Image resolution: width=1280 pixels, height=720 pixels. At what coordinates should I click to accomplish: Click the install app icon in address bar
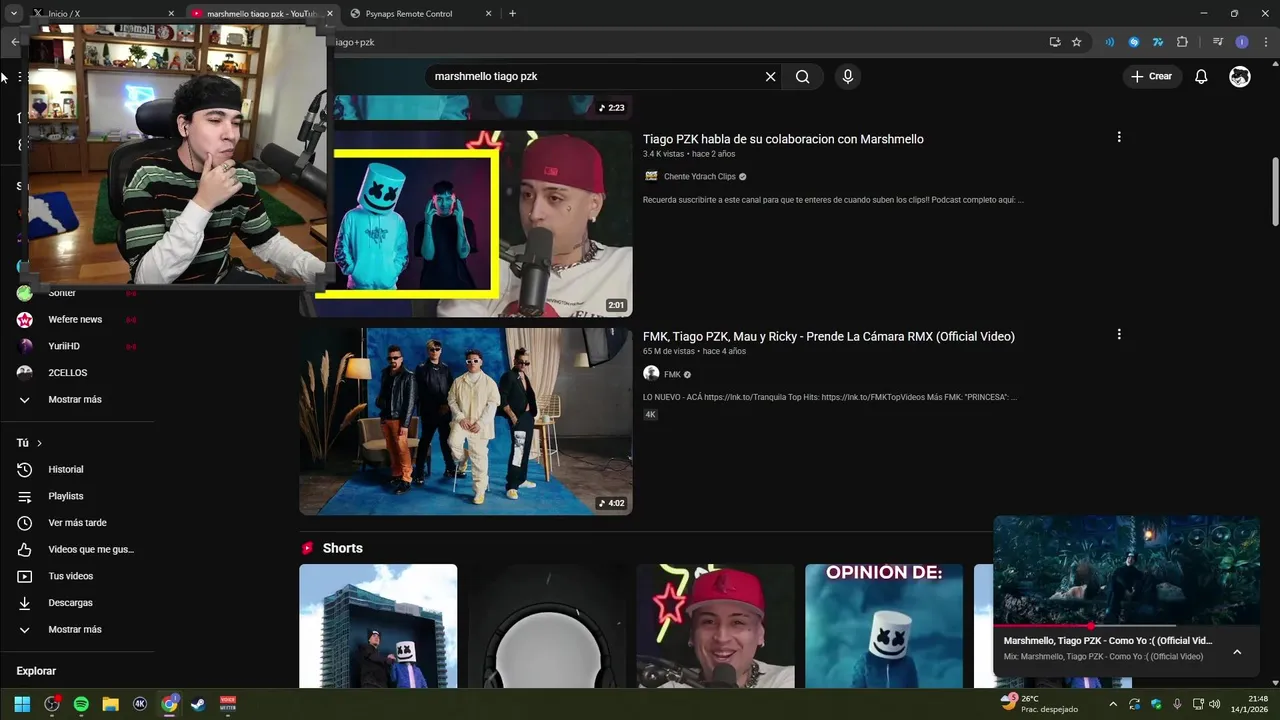click(1055, 42)
